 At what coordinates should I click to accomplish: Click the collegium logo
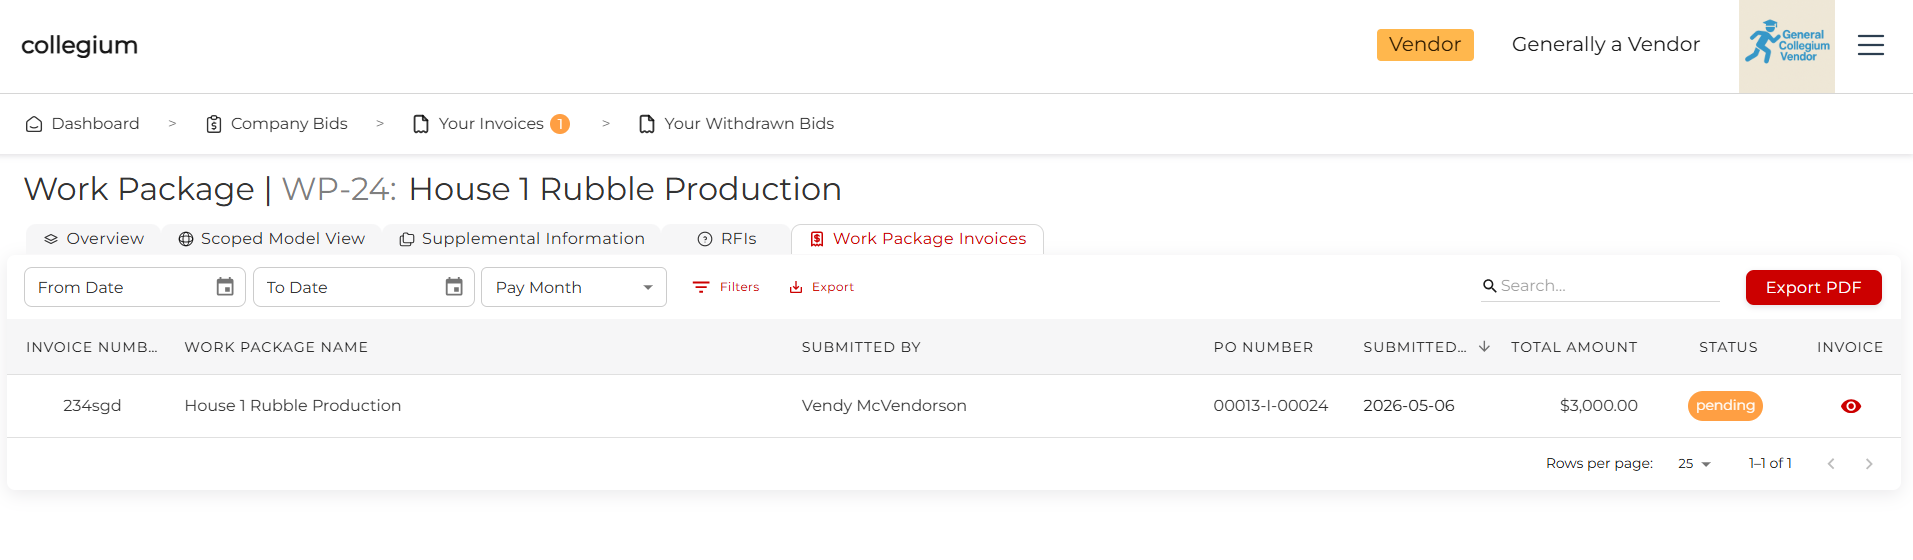[x=79, y=45]
